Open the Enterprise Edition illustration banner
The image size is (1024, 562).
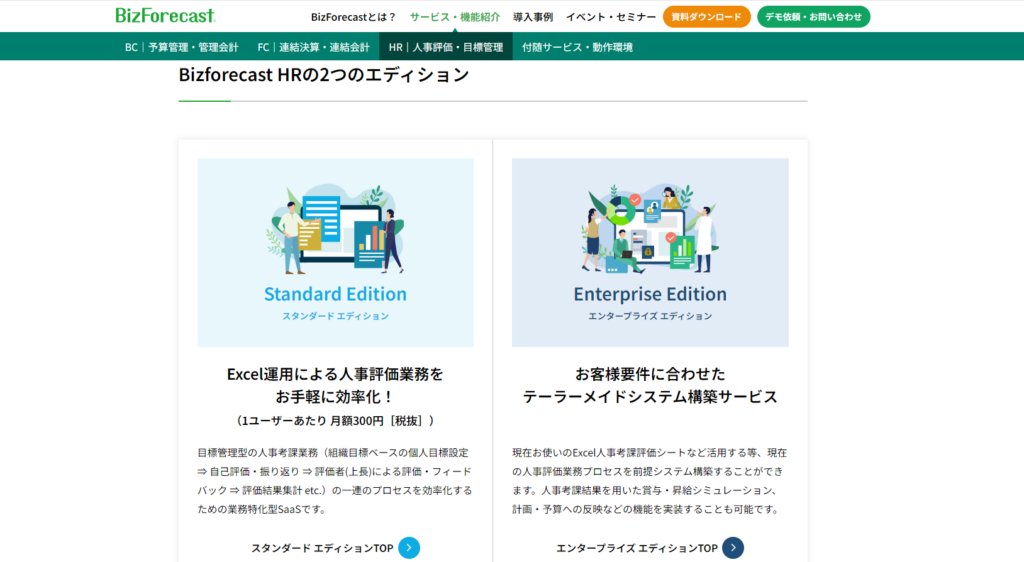click(x=650, y=252)
